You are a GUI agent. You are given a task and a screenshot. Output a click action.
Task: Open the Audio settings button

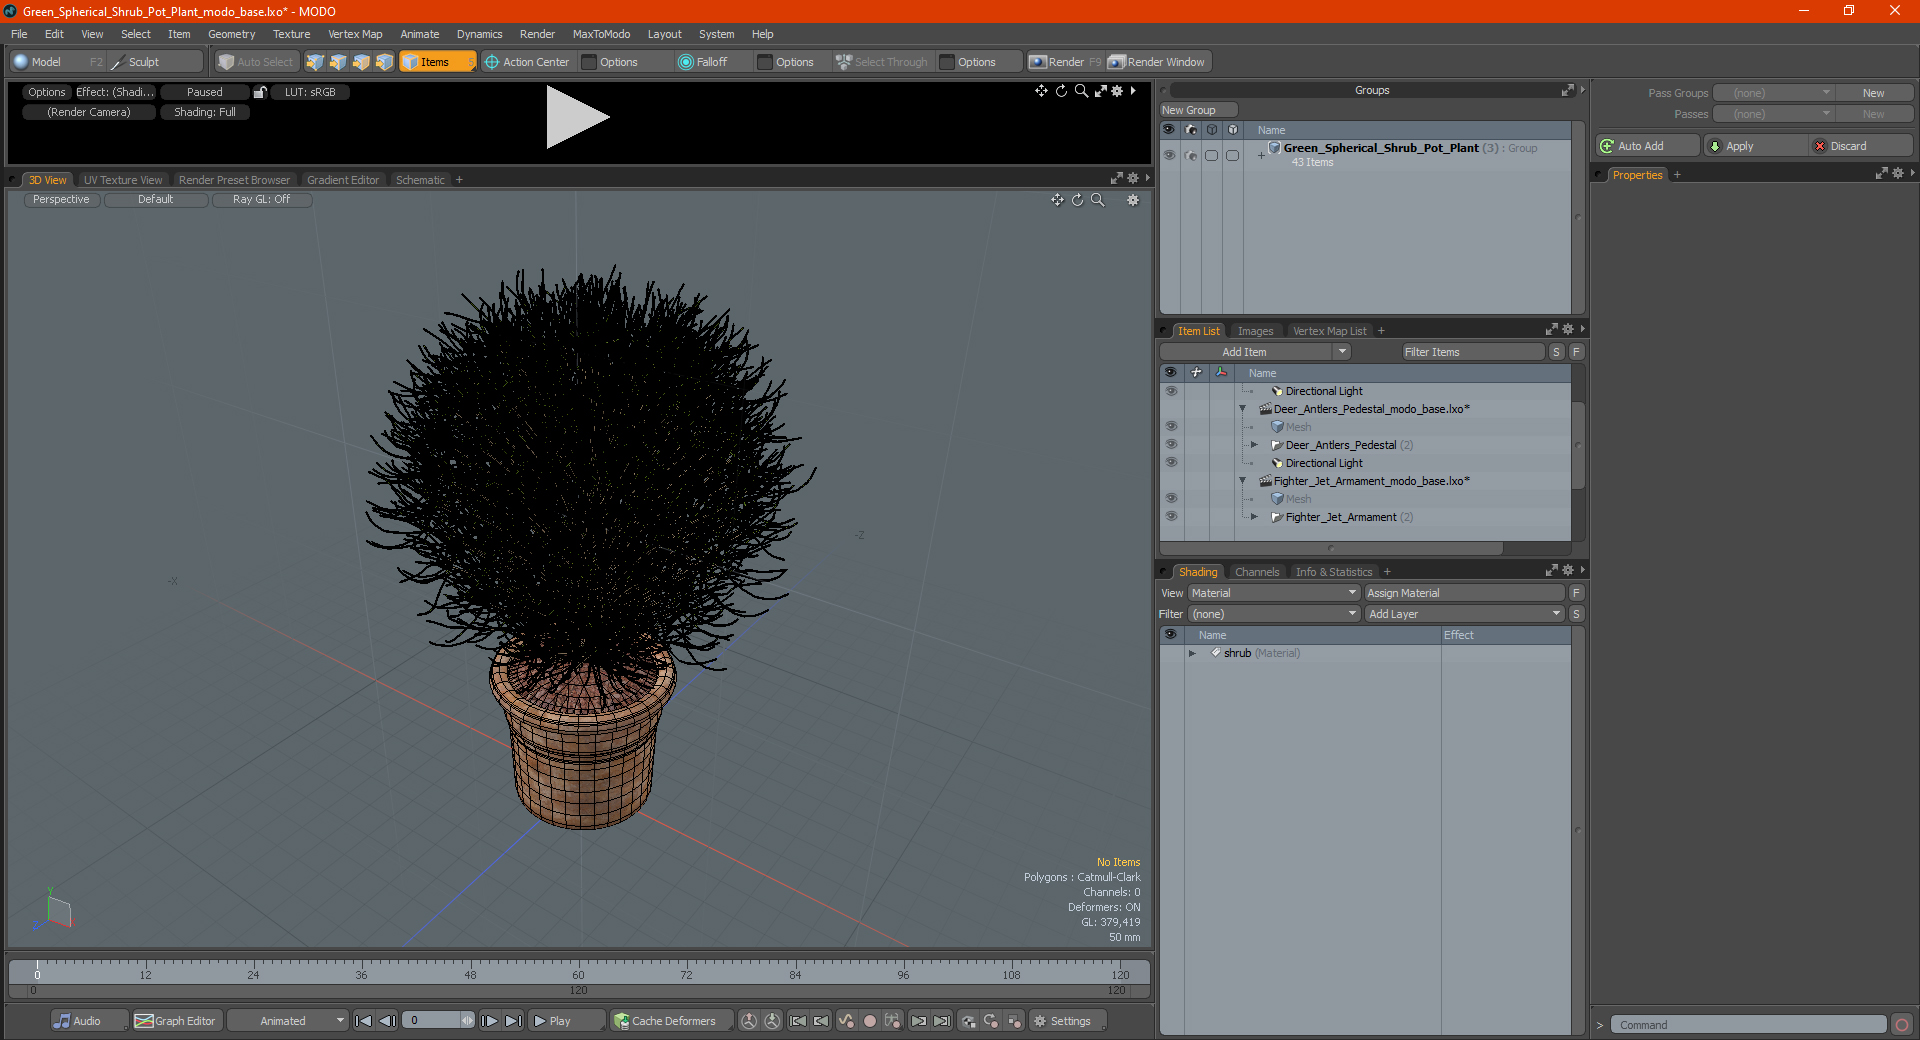(x=89, y=1021)
